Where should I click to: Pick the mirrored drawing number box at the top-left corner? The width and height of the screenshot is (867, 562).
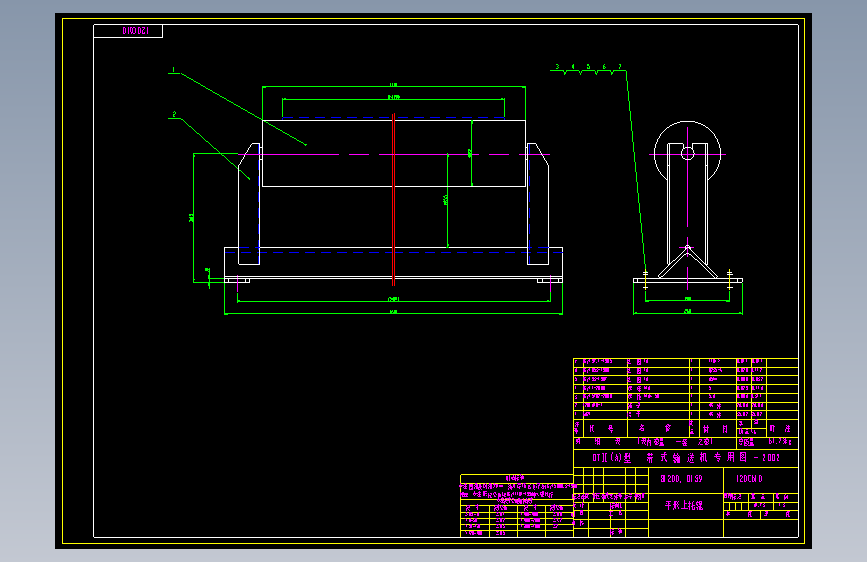[128, 31]
